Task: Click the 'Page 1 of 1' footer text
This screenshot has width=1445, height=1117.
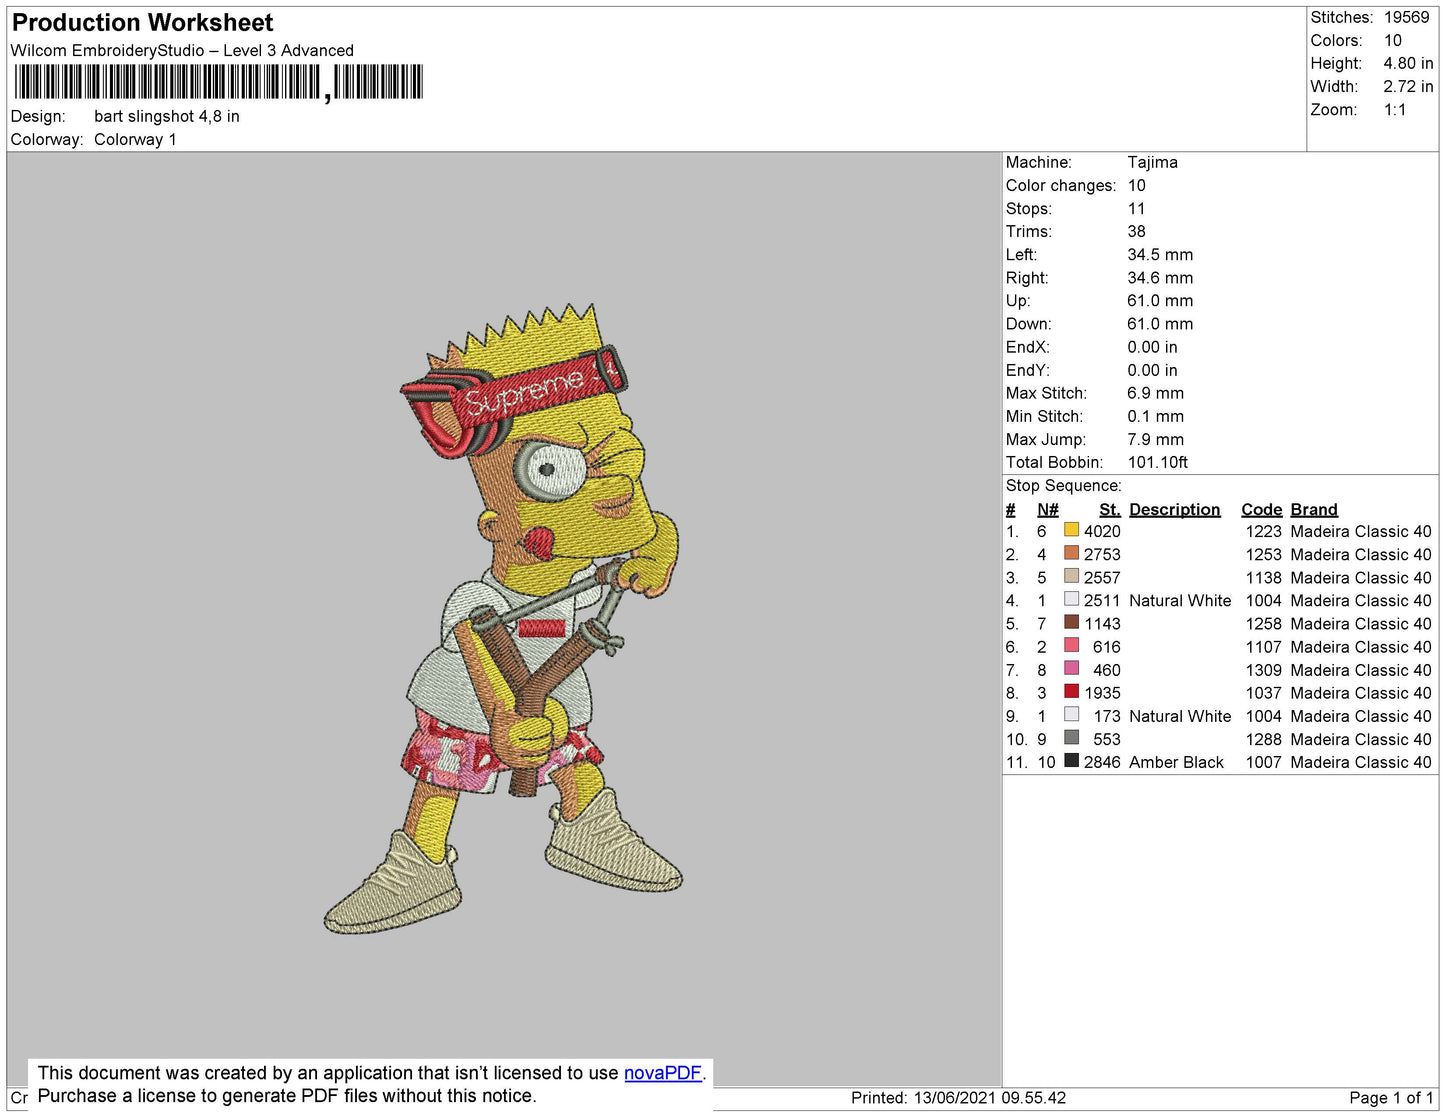Action: pyautogui.click(x=1391, y=1098)
